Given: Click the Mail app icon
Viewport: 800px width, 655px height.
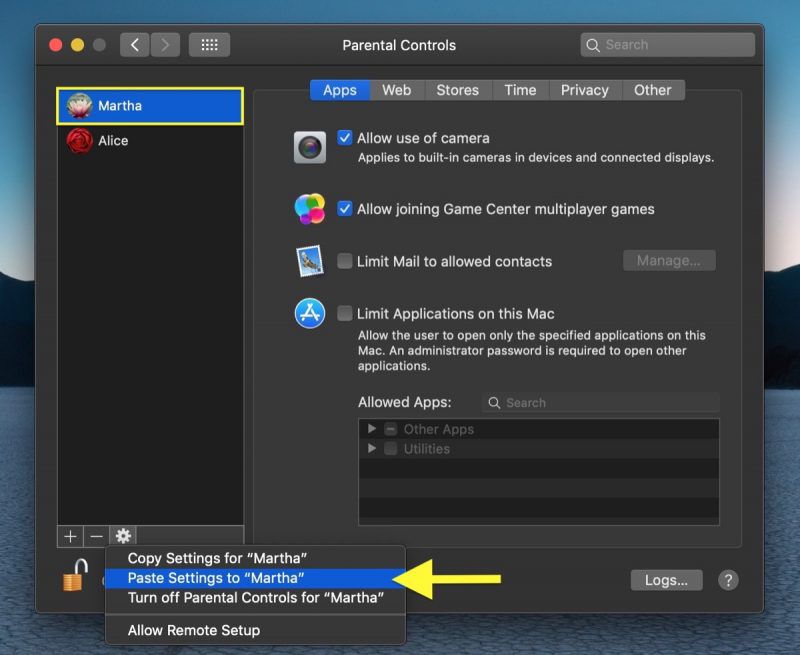Looking at the screenshot, I should click(310, 261).
